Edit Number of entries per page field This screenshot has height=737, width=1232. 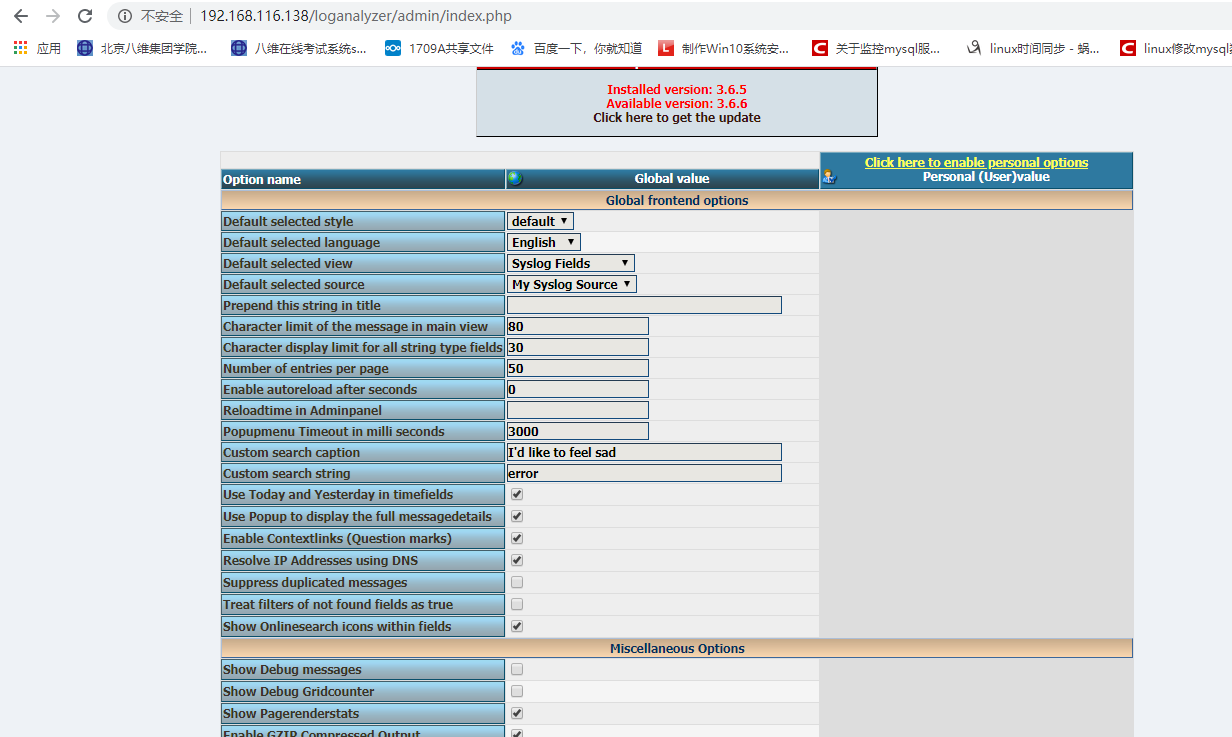[x=578, y=368]
